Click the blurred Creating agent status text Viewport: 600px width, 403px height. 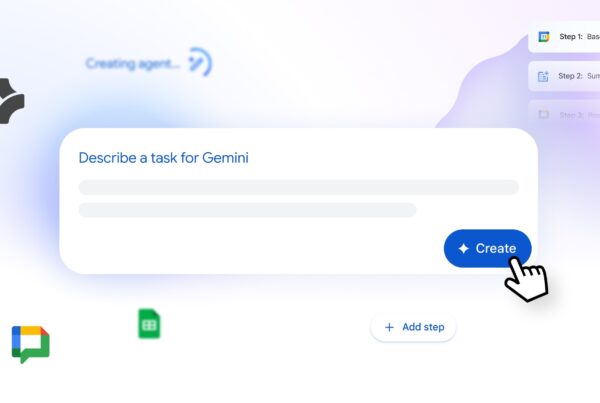click(x=133, y=63)
